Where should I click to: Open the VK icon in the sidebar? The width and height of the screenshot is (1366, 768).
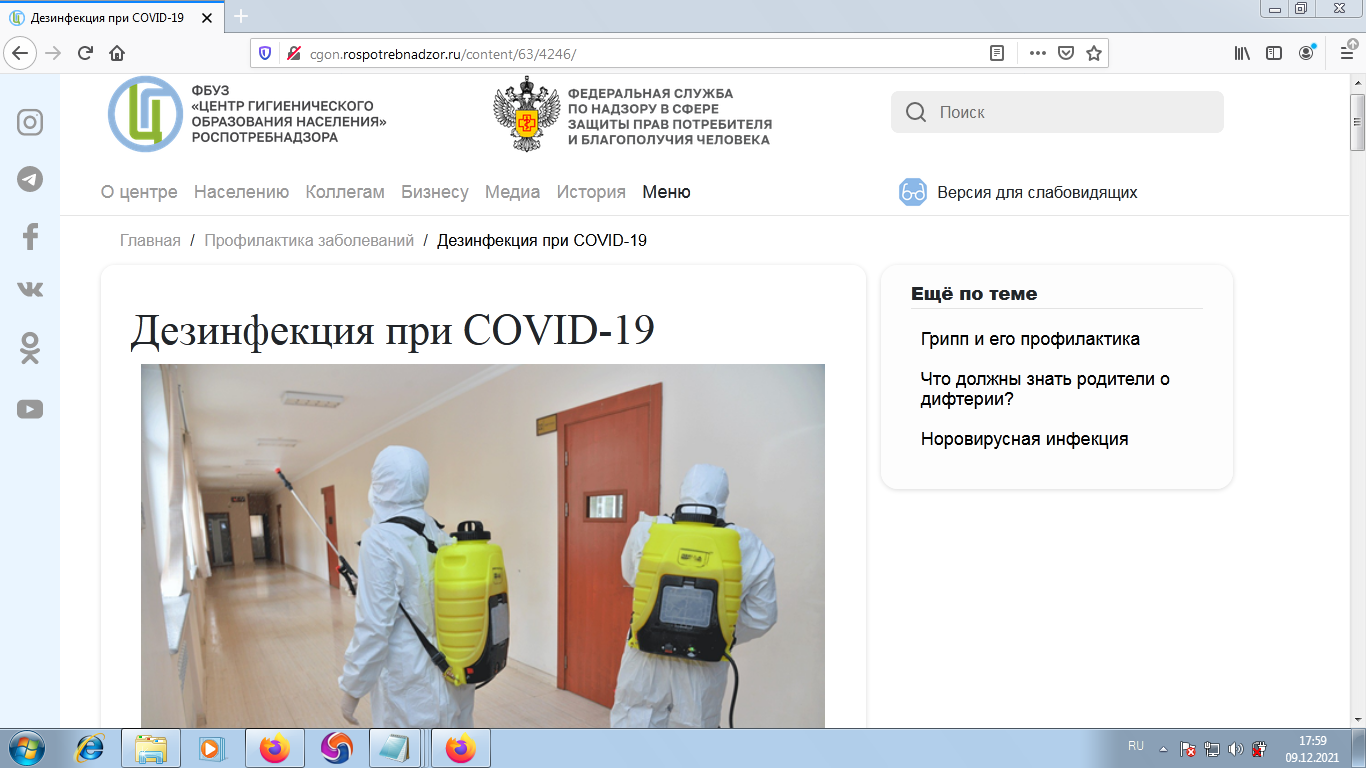point(30,289)
